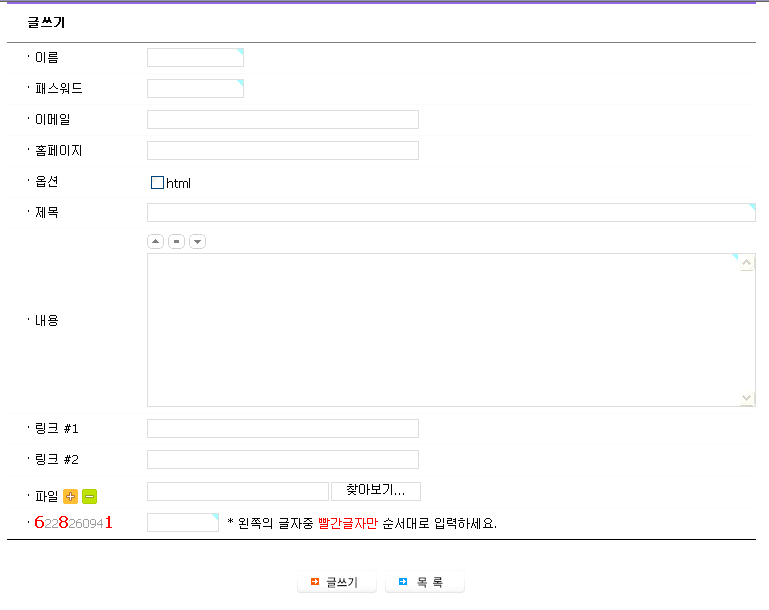The height and width of the screenshot is (610, 769).
Task: Click the 제목 title input field
Action: pyautogui.click(x=451, y=213)
